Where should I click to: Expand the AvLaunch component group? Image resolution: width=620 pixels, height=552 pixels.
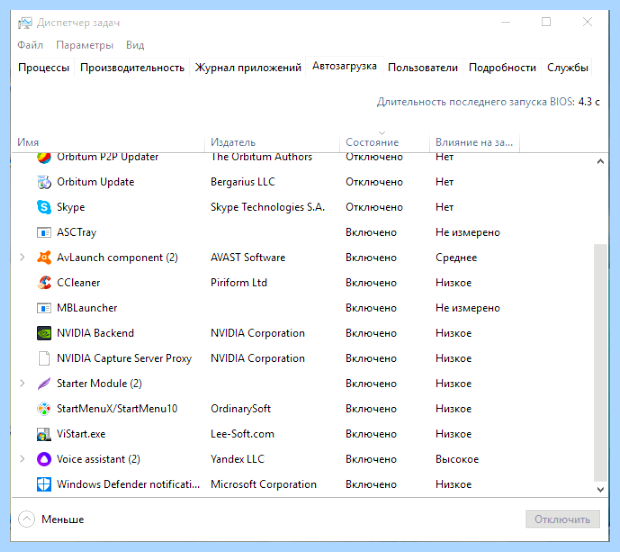click(x=23, y=258)
